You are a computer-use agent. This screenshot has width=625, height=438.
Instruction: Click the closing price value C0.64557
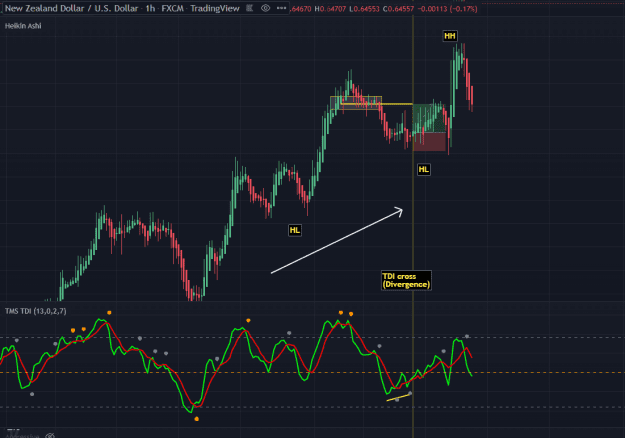point(399,8)
